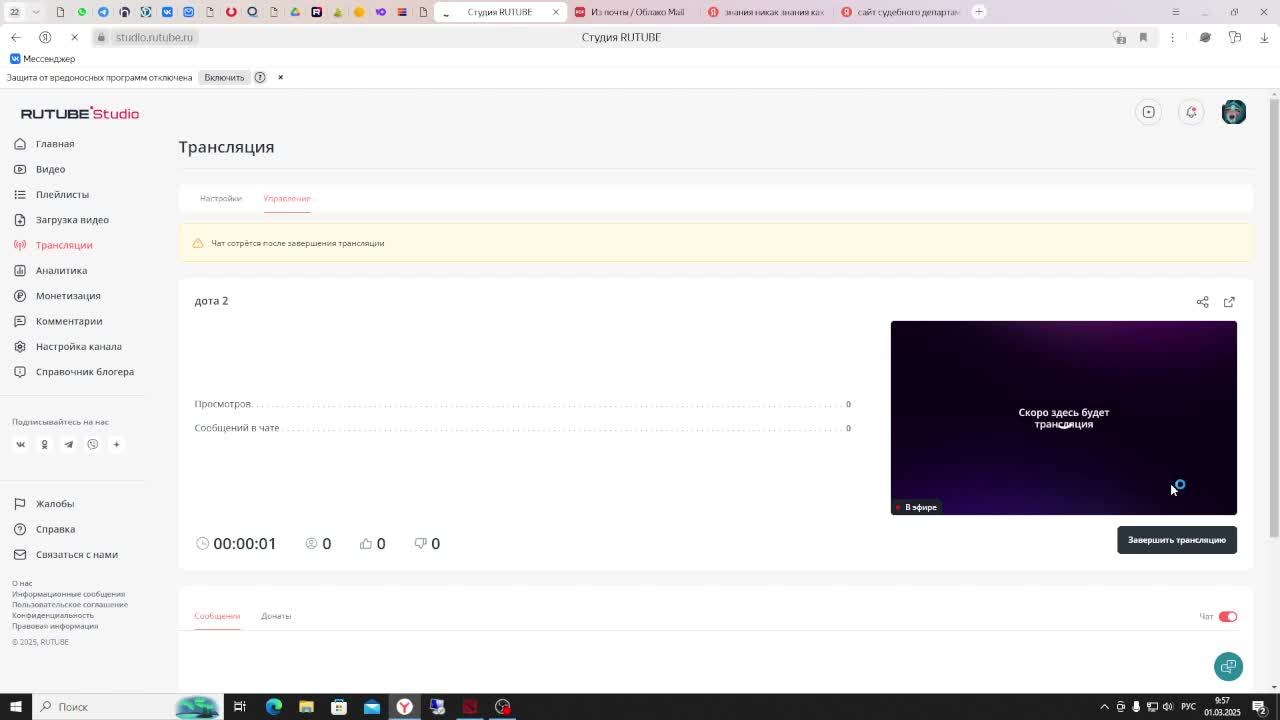Dismiss the malware protection notice
1280x720 pixels.
[280, 77]
